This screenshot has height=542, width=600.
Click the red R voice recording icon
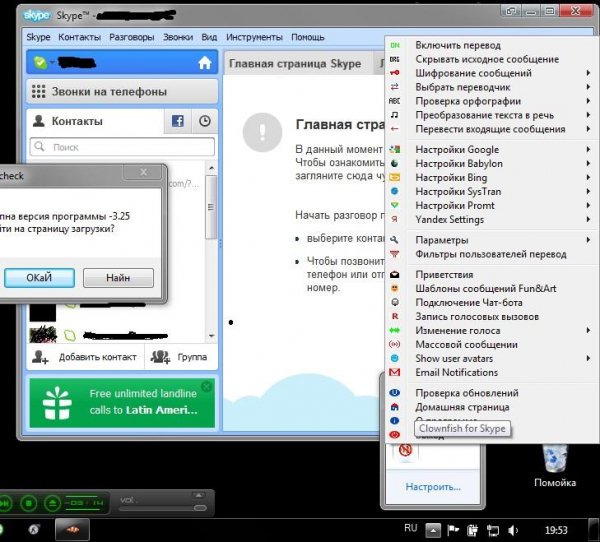click(x=395, y=316)
